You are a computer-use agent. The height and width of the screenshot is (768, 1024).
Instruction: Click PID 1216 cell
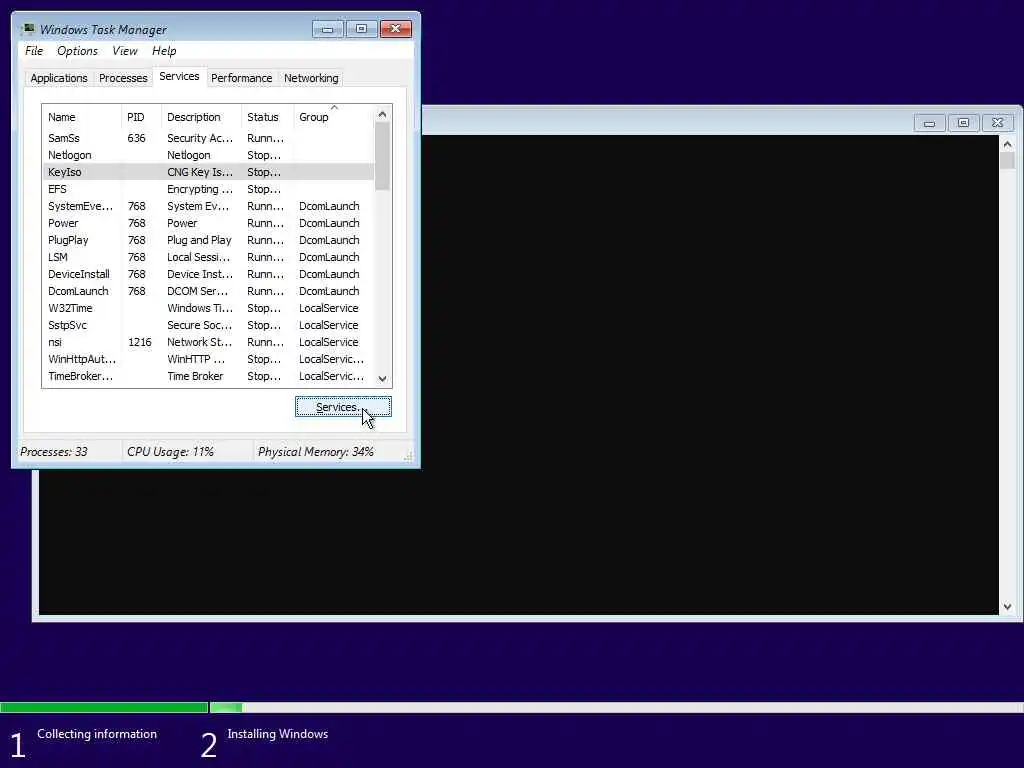(x=140, y=342)
